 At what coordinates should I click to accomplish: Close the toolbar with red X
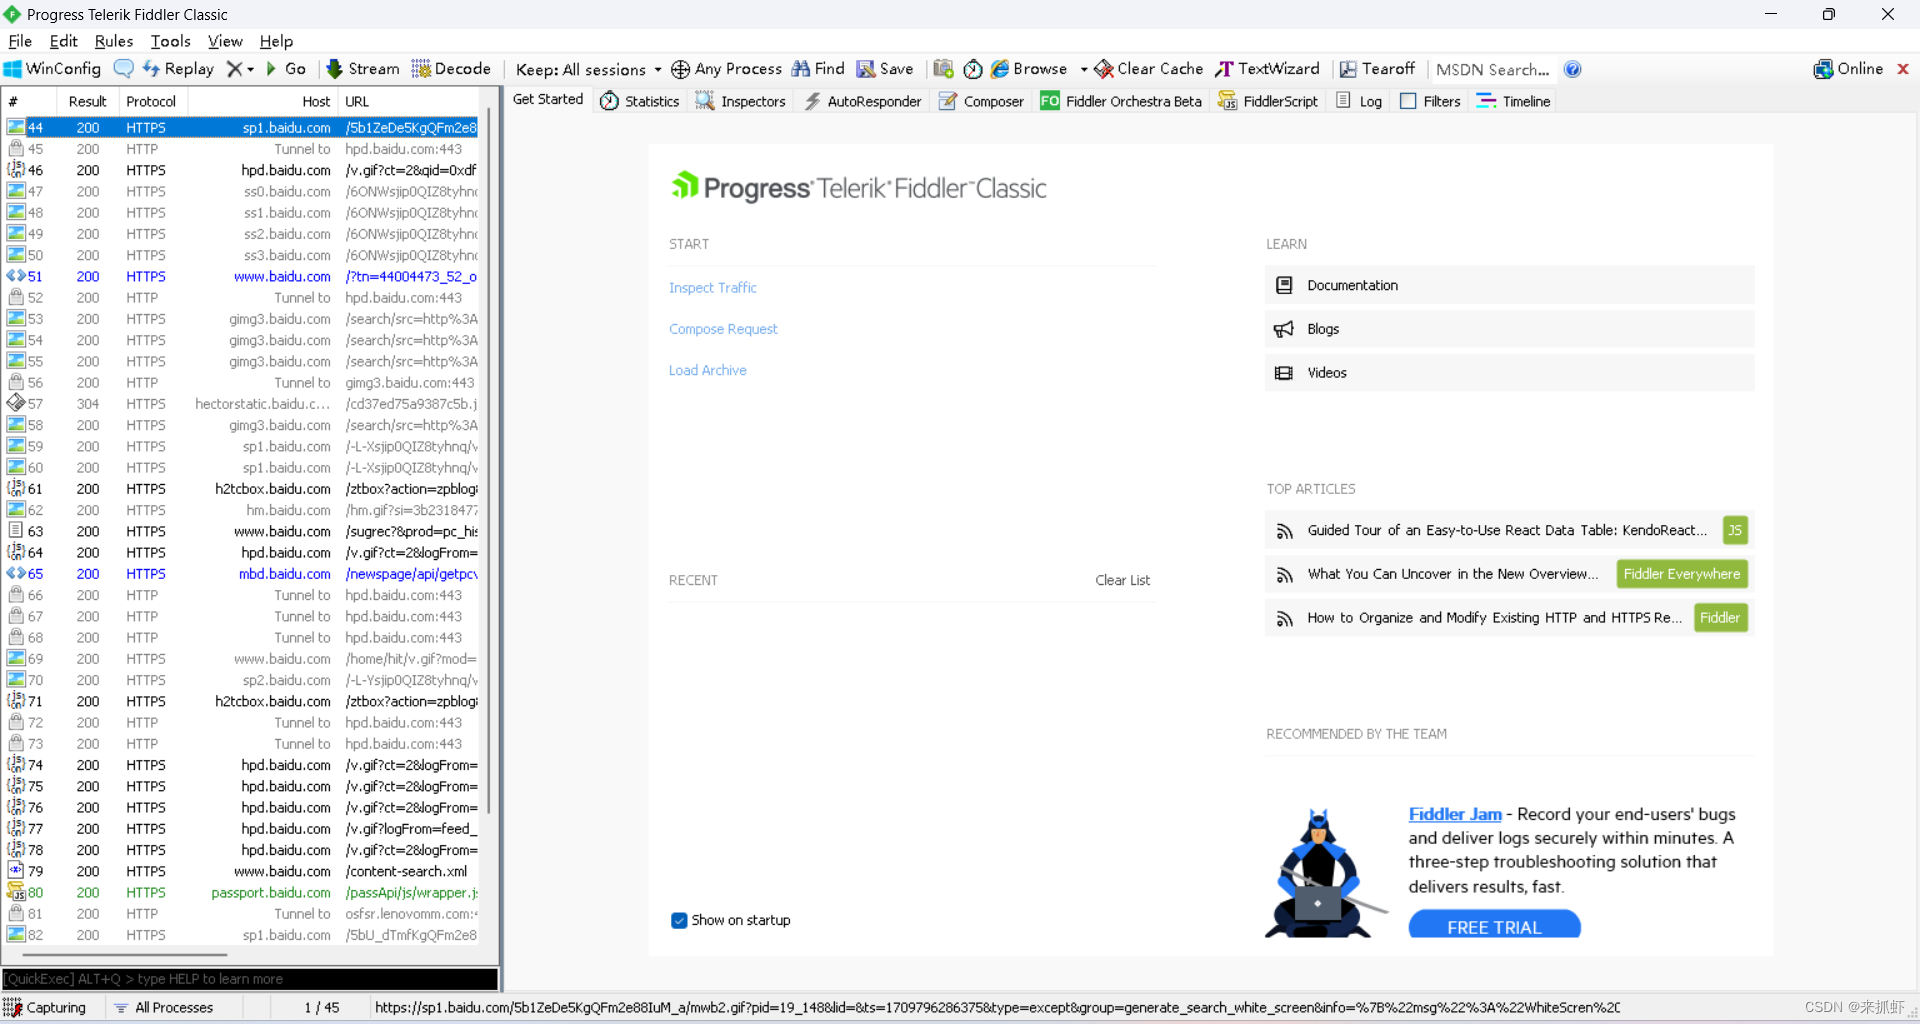click(x=1903, y=69)
